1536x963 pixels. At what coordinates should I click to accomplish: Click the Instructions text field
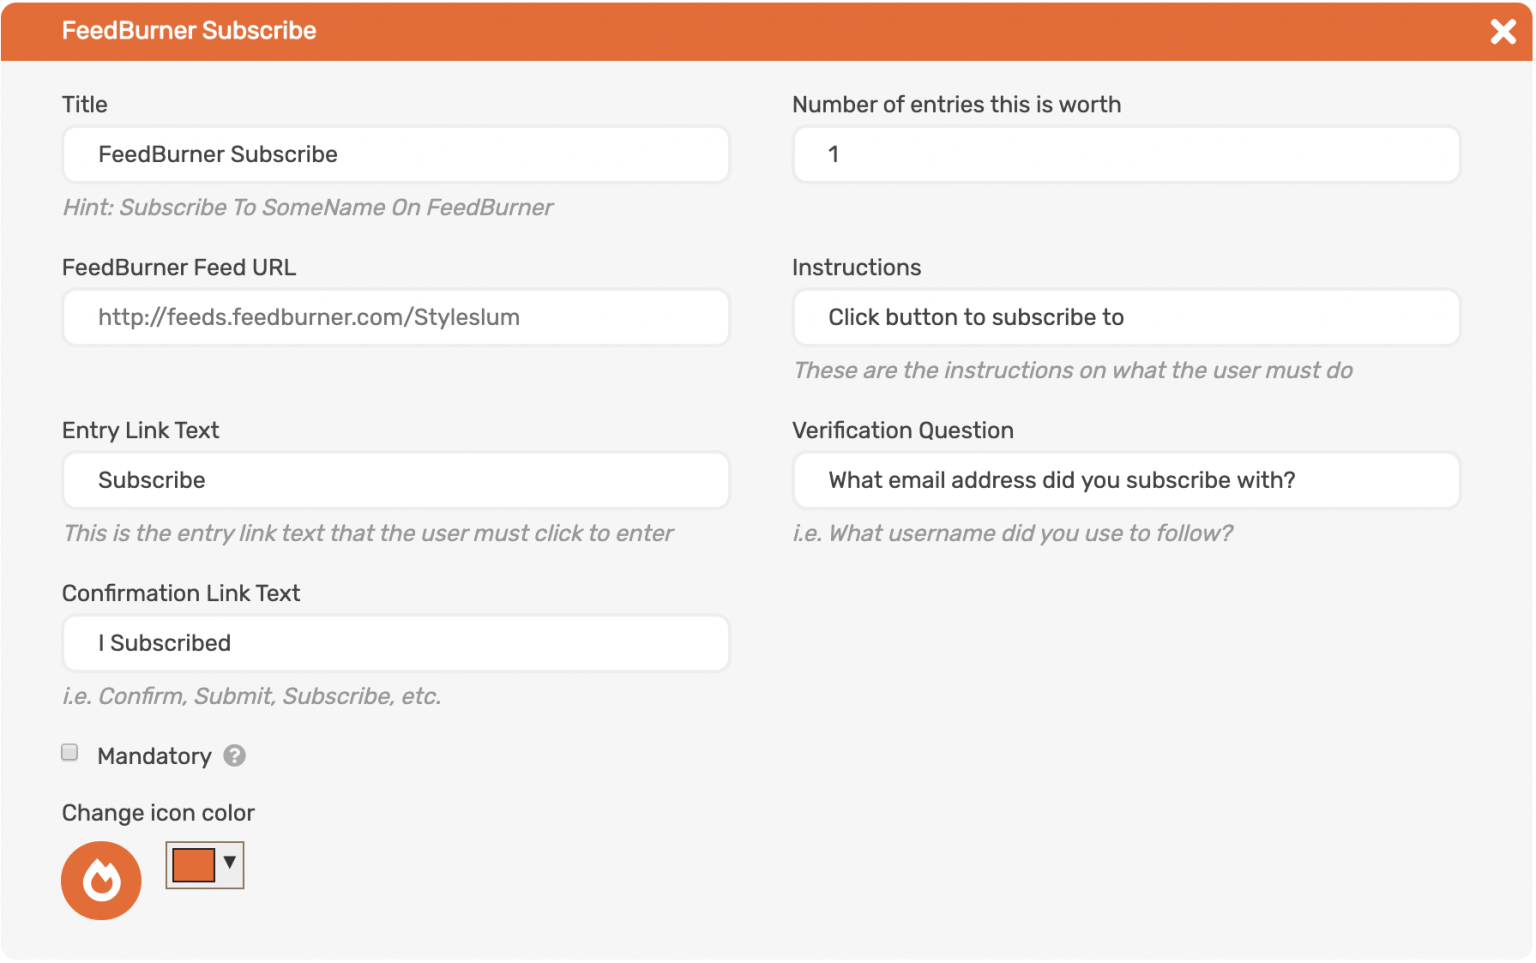1126,317
